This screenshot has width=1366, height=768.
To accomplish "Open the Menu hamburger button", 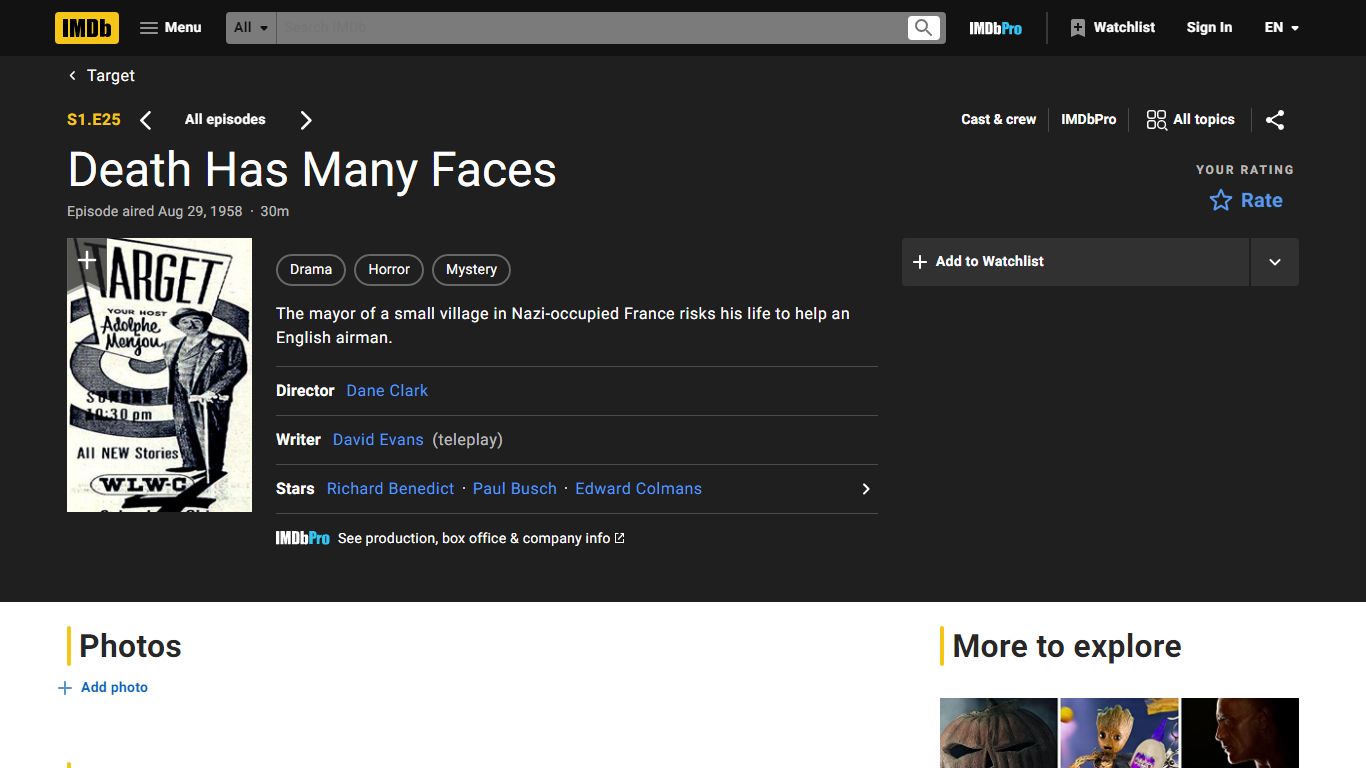I will [x=171, y=28].
